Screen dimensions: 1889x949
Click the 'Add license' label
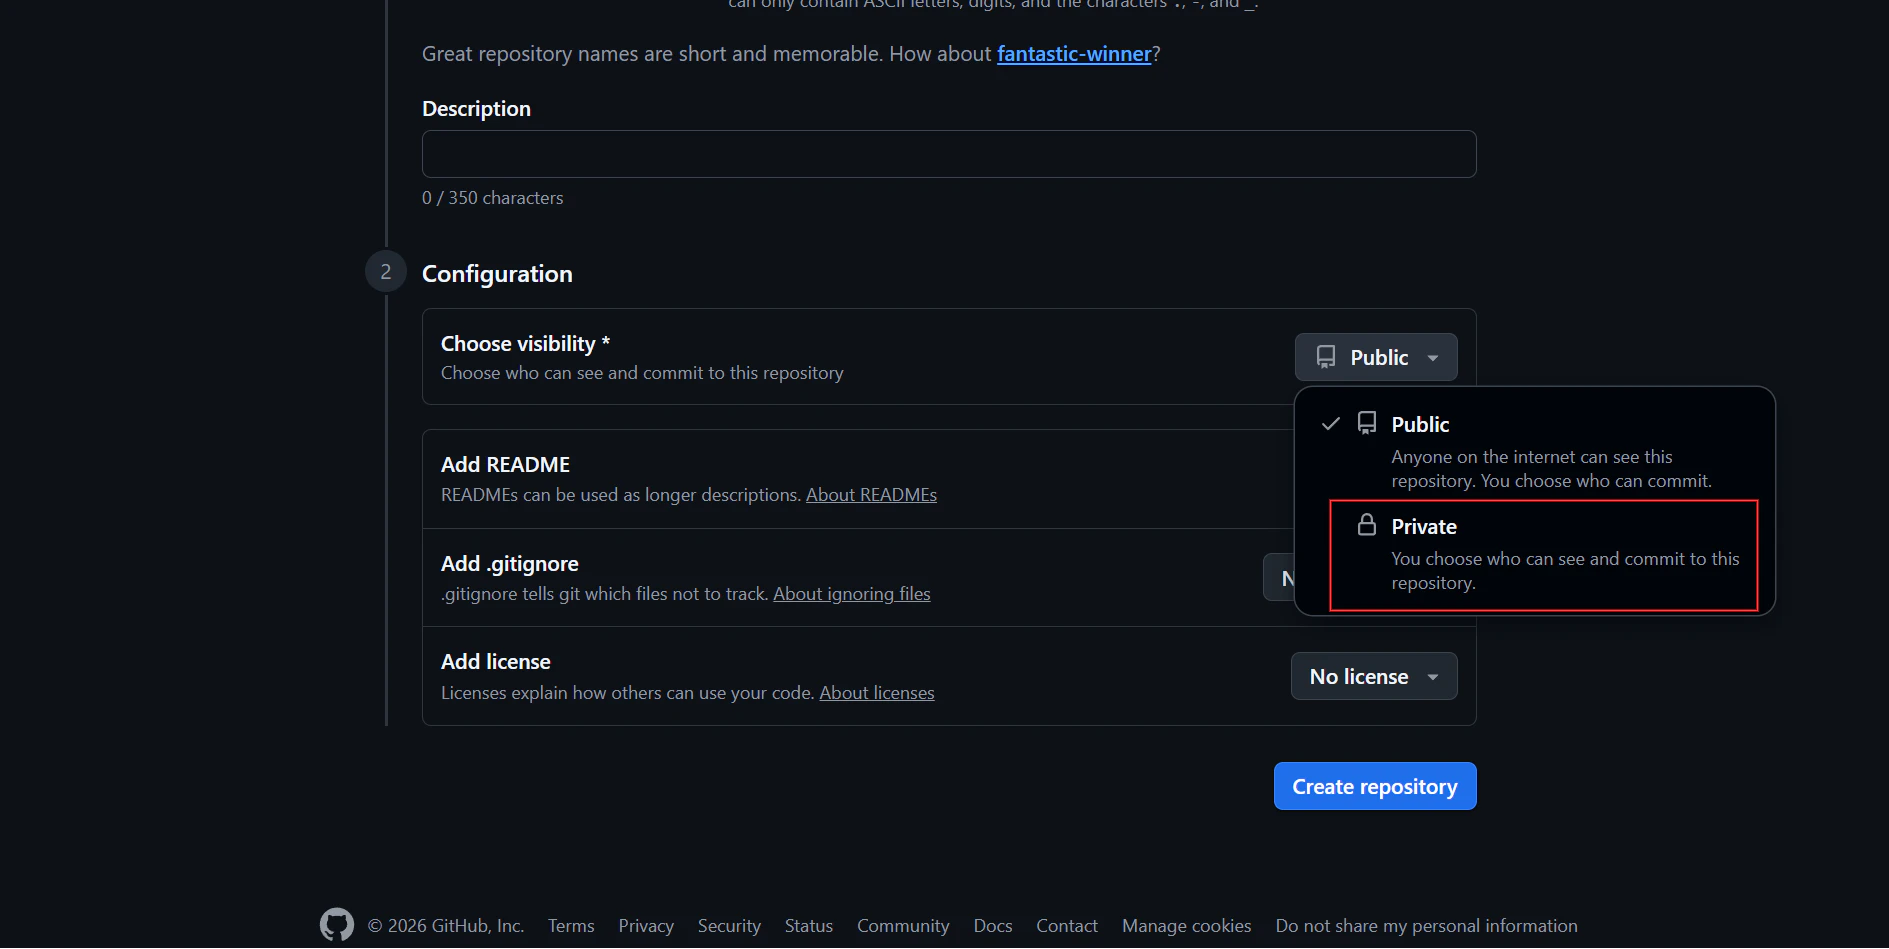click(x=496, y=662)
